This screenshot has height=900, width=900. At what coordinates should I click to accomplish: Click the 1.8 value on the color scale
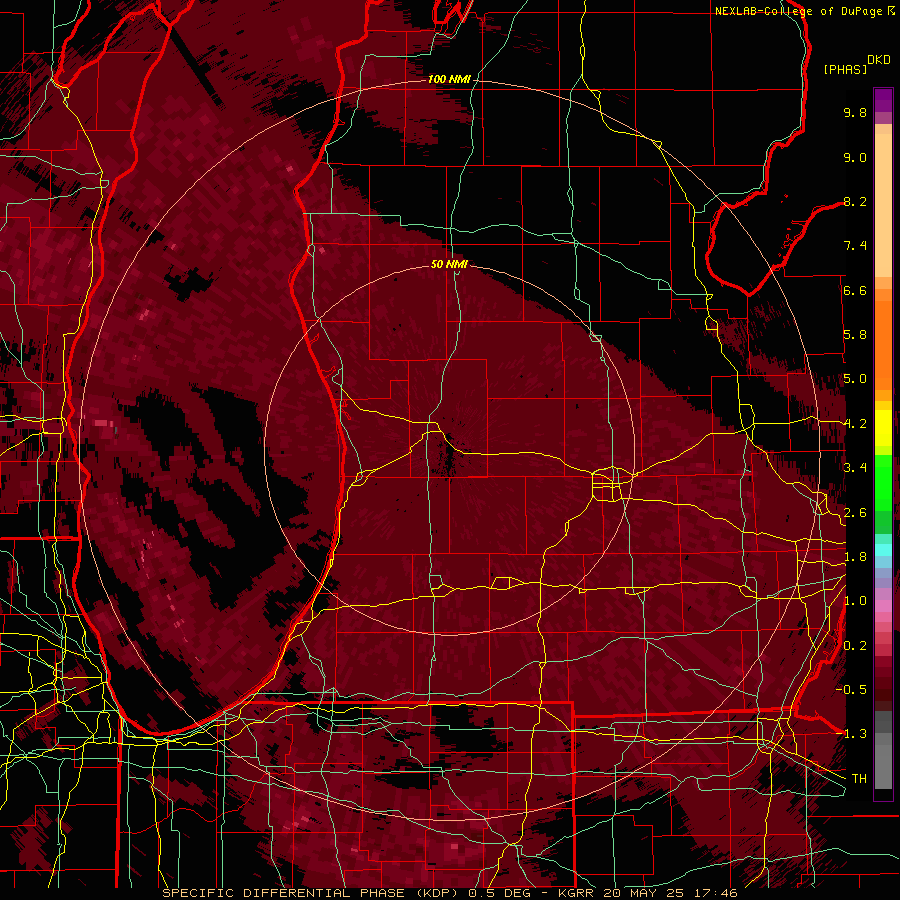855,557
